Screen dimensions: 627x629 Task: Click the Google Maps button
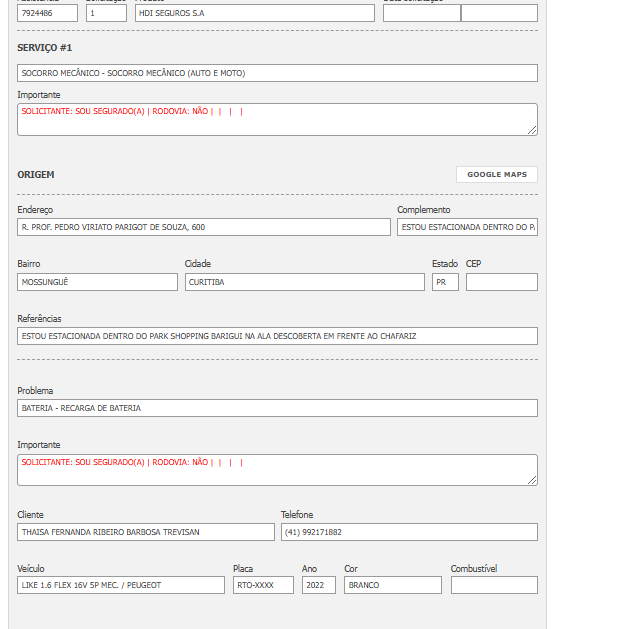[x=496, y=174]
